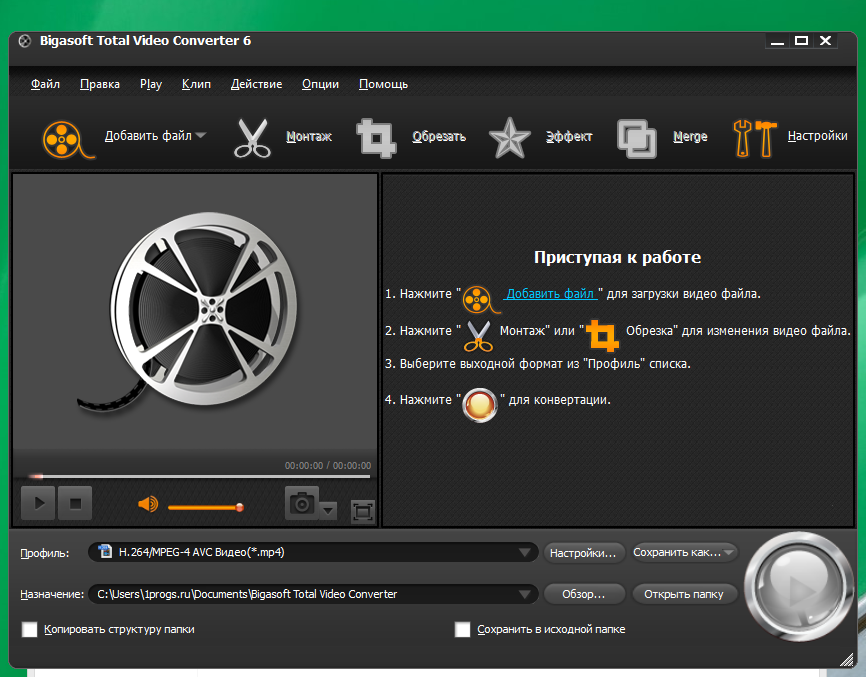Open the Эффект star tool
Viewport: 866px width, 677px height.
[x=510, y=137]
